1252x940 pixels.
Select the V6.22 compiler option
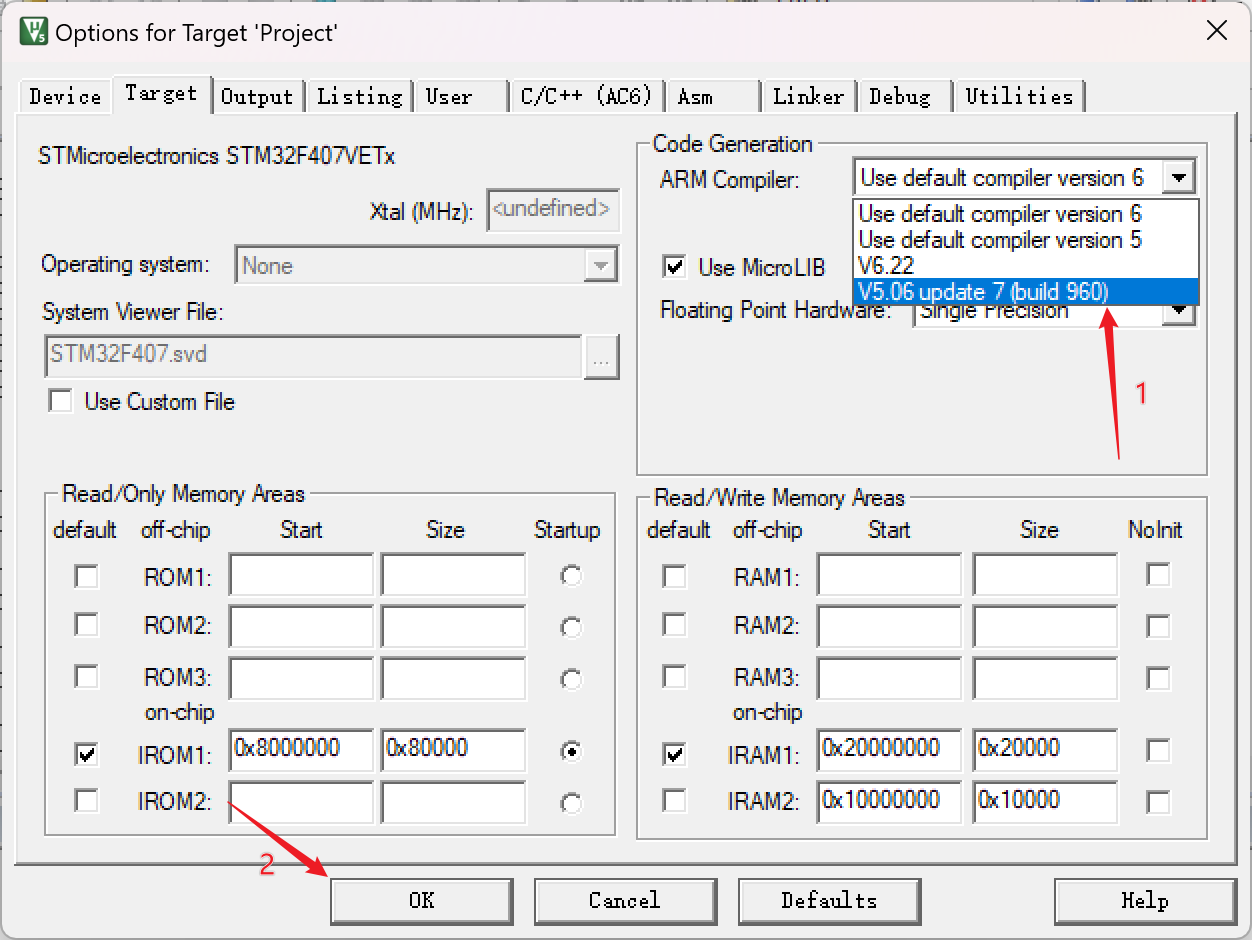[x=1025, y=266]
